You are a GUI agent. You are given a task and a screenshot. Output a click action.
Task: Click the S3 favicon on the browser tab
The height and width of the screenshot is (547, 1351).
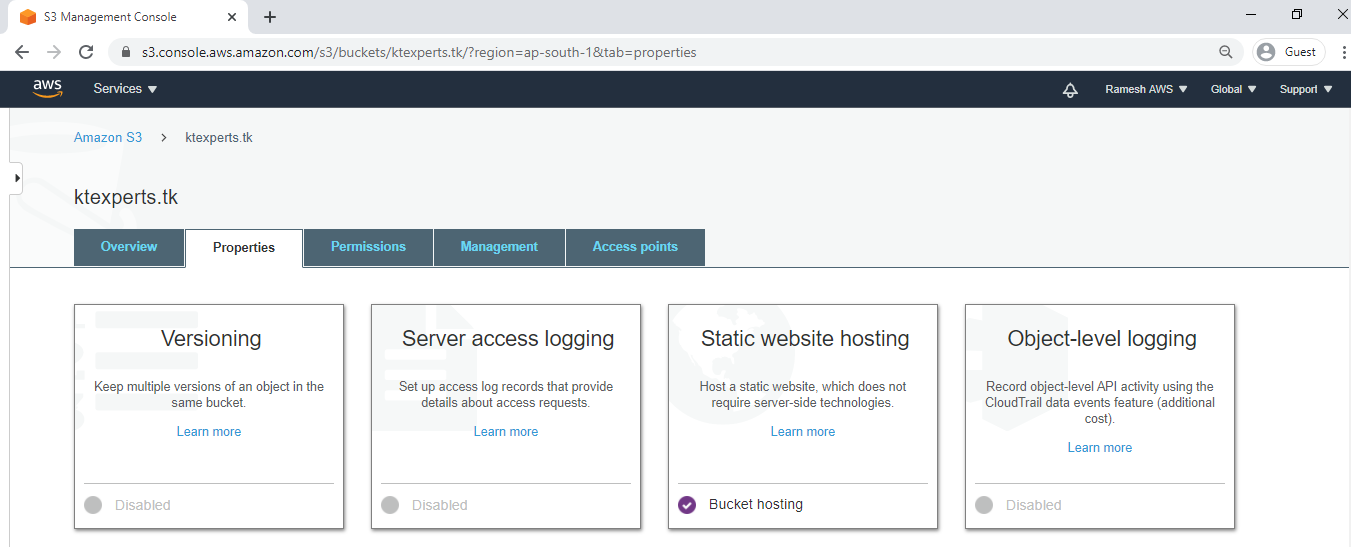click(x=28, y=17)
